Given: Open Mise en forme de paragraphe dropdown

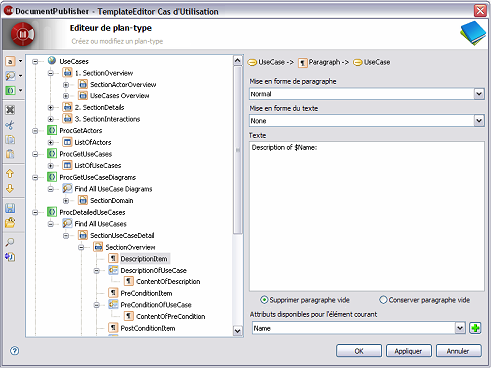Looking at the screenshot, I should coord(479,94).
